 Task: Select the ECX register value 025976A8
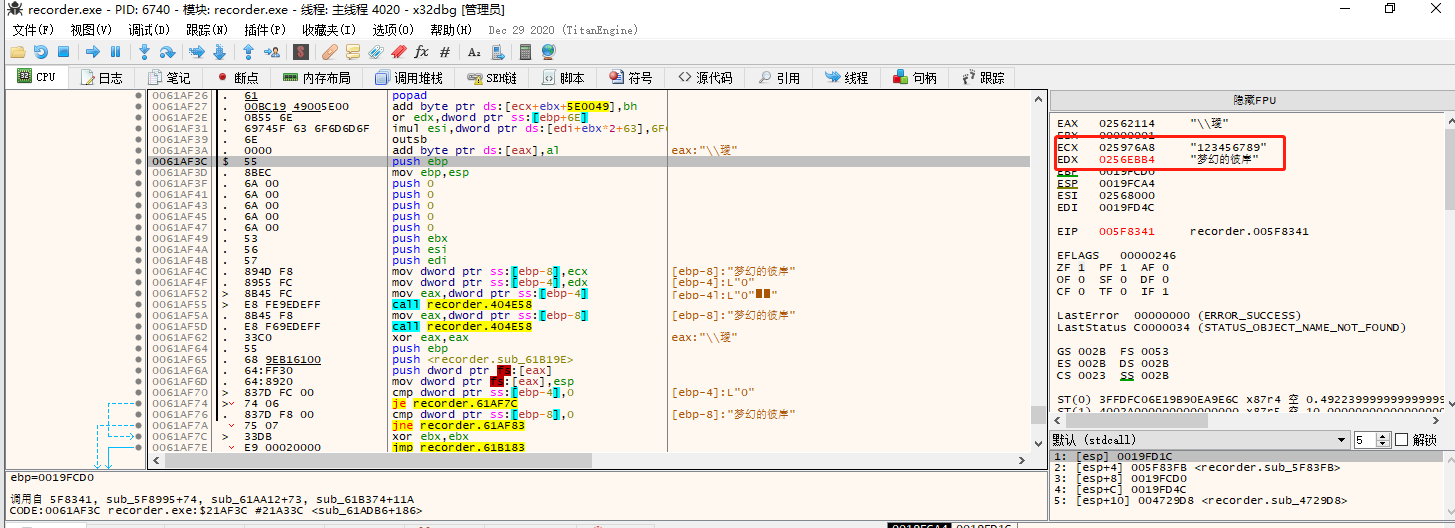click(x=1127, y=147)
